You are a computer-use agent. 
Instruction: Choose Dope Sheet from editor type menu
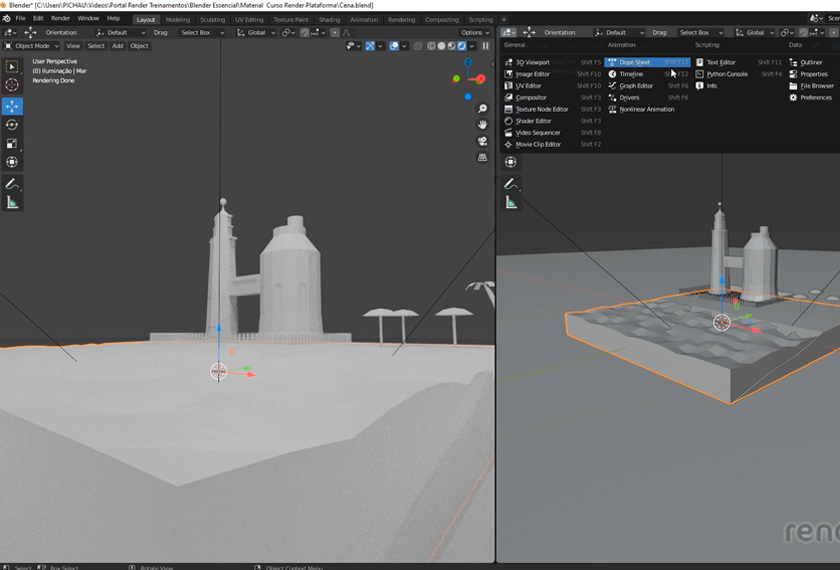tap(635, 62)
